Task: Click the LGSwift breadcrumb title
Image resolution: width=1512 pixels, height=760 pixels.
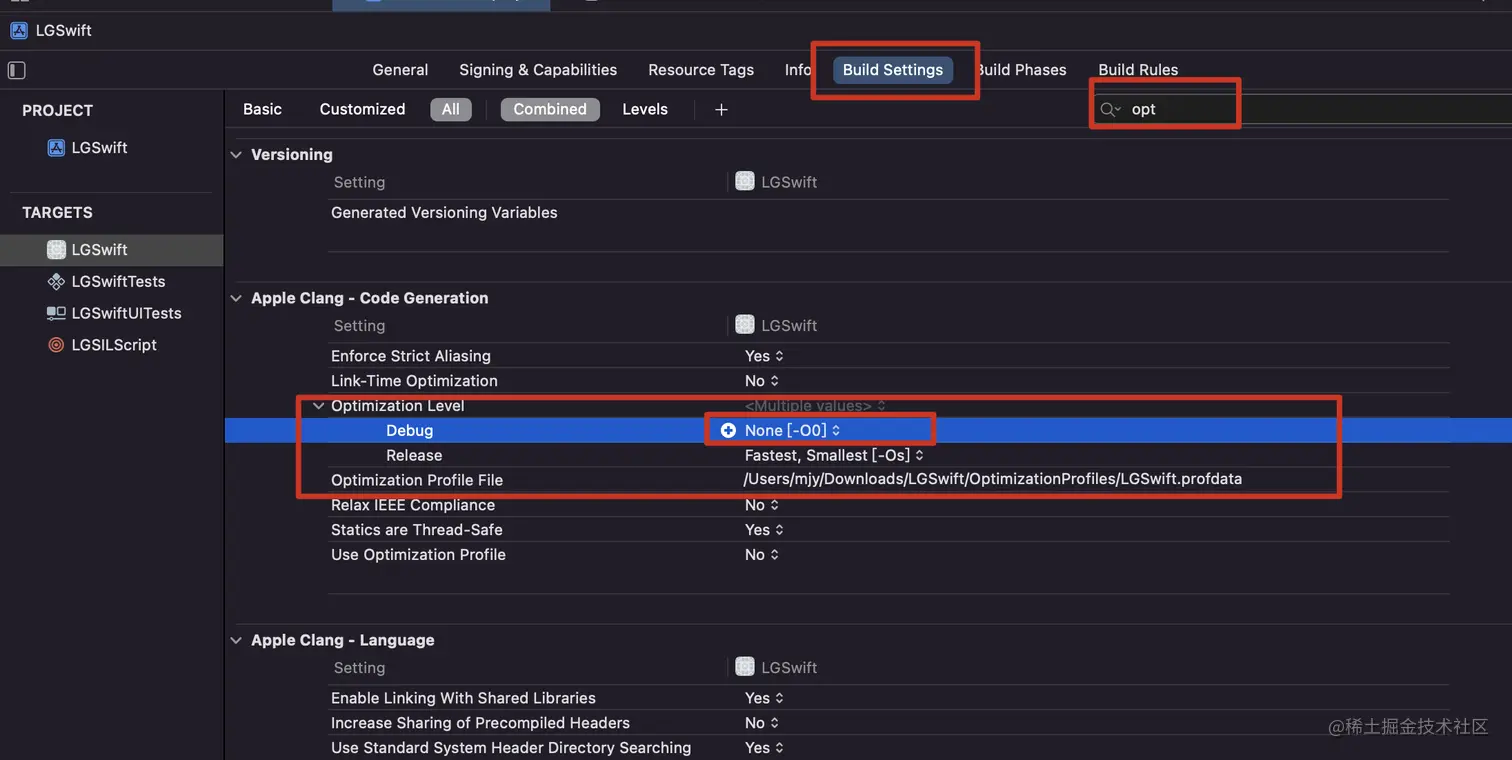Action: [63, 30]
